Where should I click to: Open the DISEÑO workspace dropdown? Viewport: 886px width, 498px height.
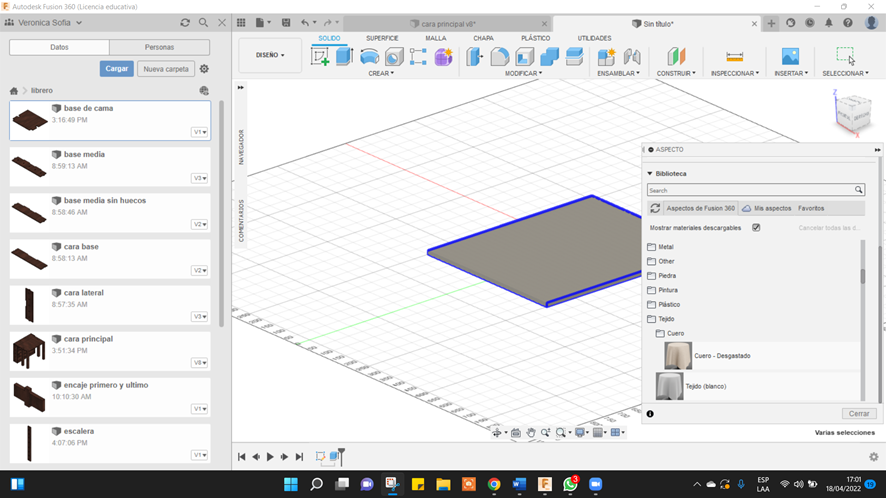pyautogui.click(x=270, y=56)
